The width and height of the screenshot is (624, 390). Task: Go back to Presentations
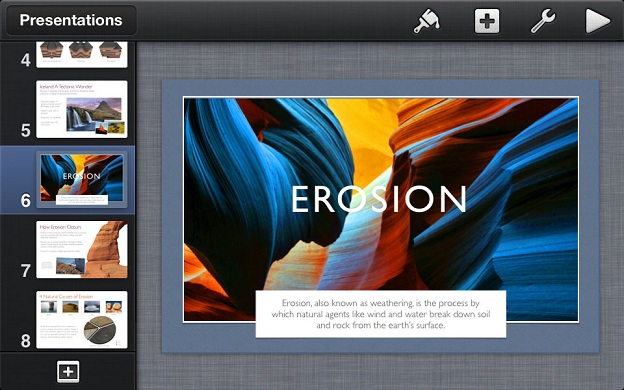coord(71,20)
